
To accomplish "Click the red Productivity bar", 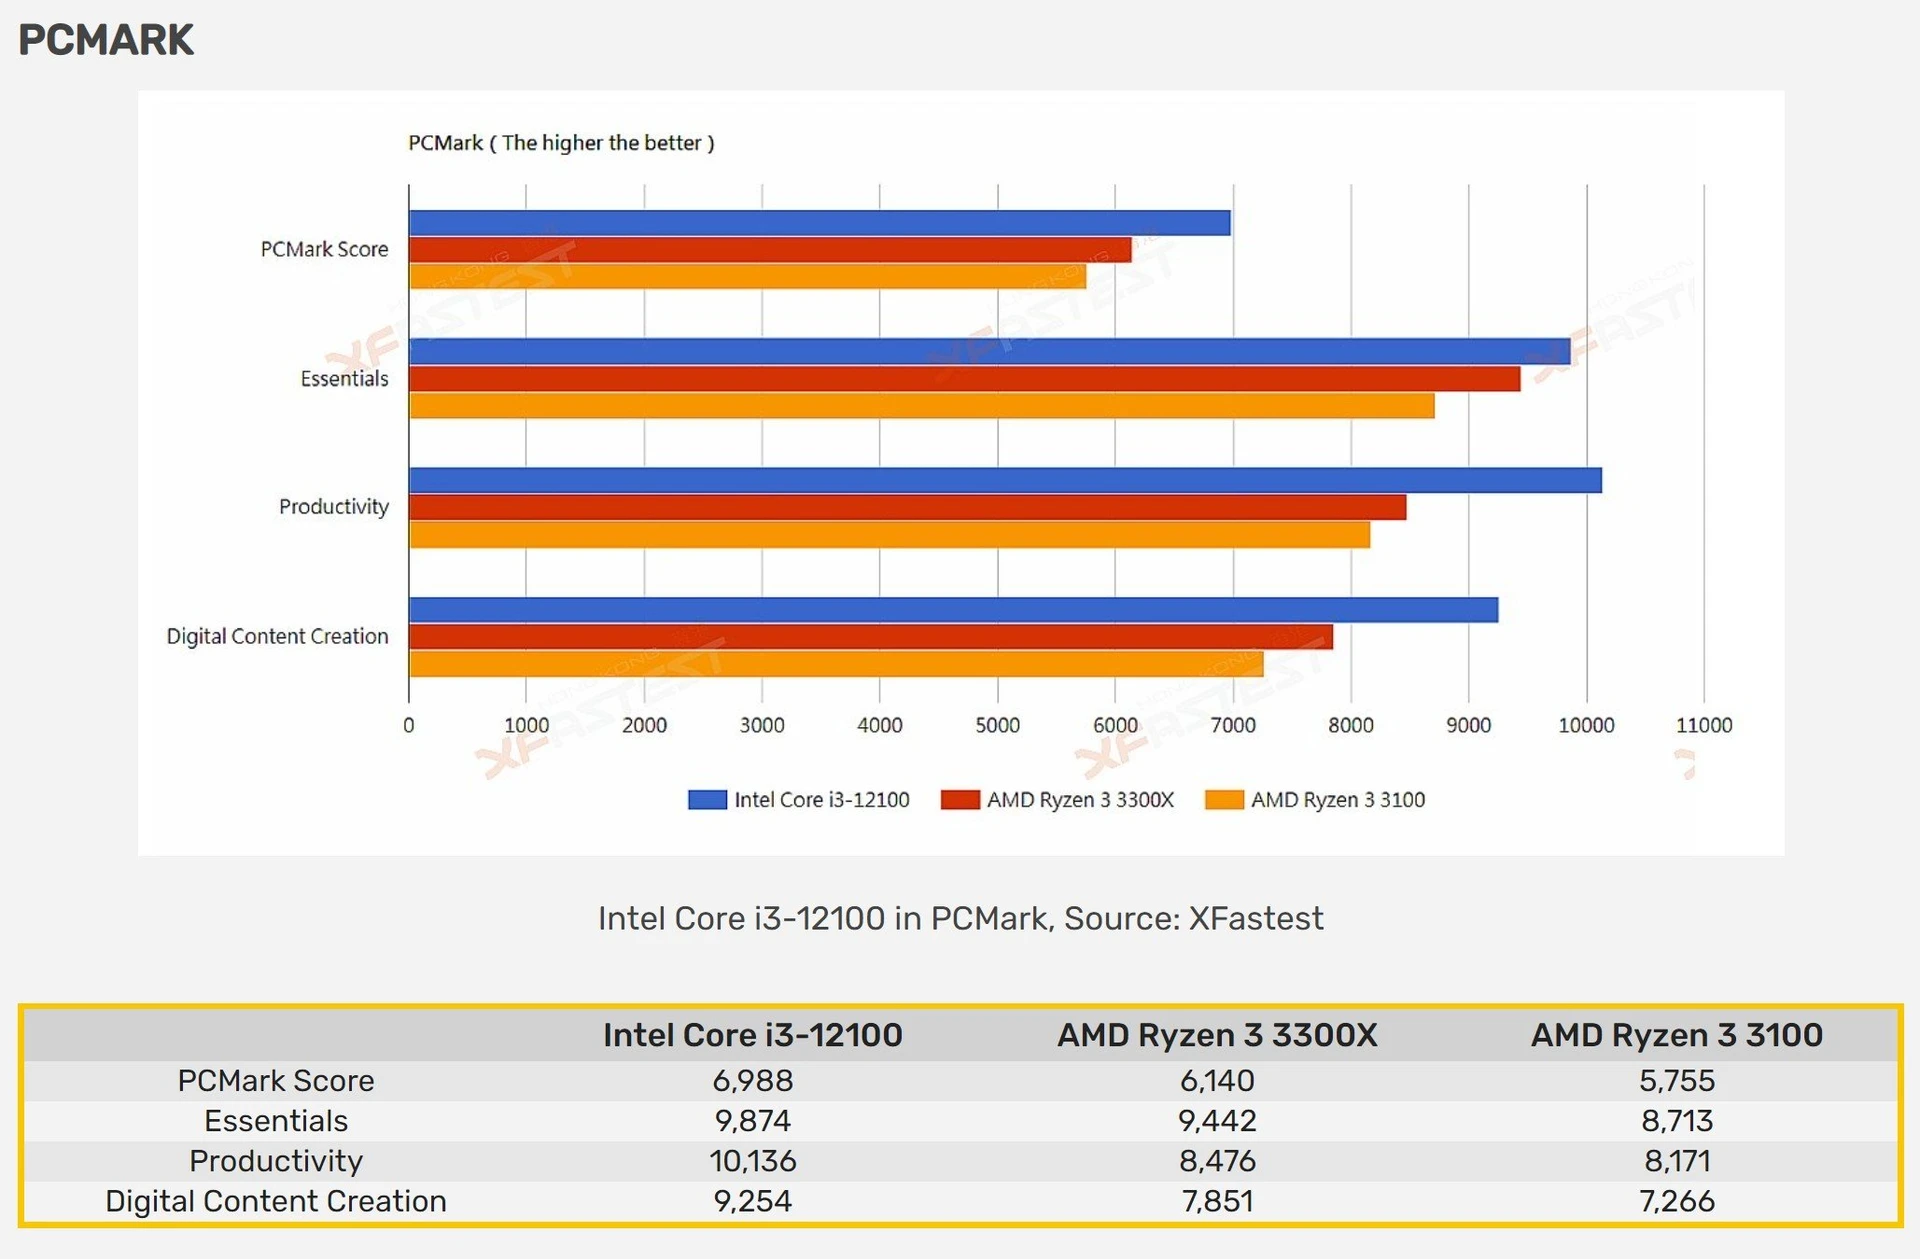I will 907,507.
